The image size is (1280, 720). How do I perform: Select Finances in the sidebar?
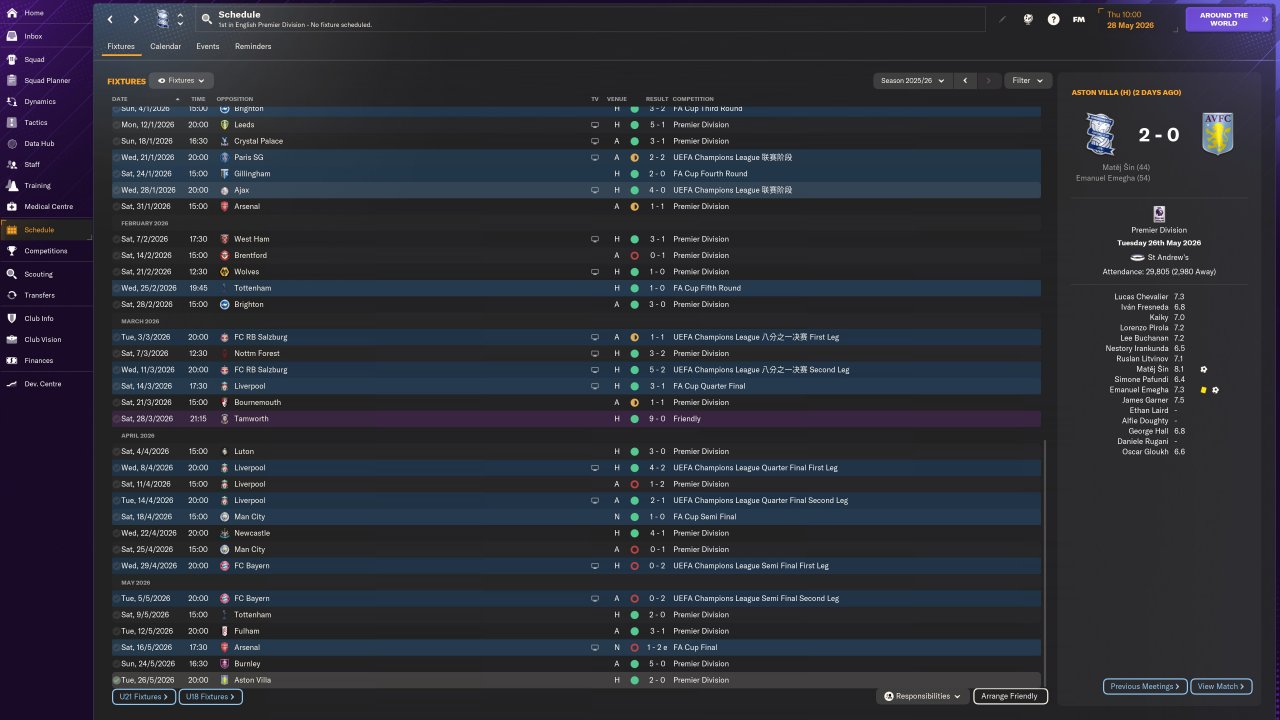click(x=46, y=360)
